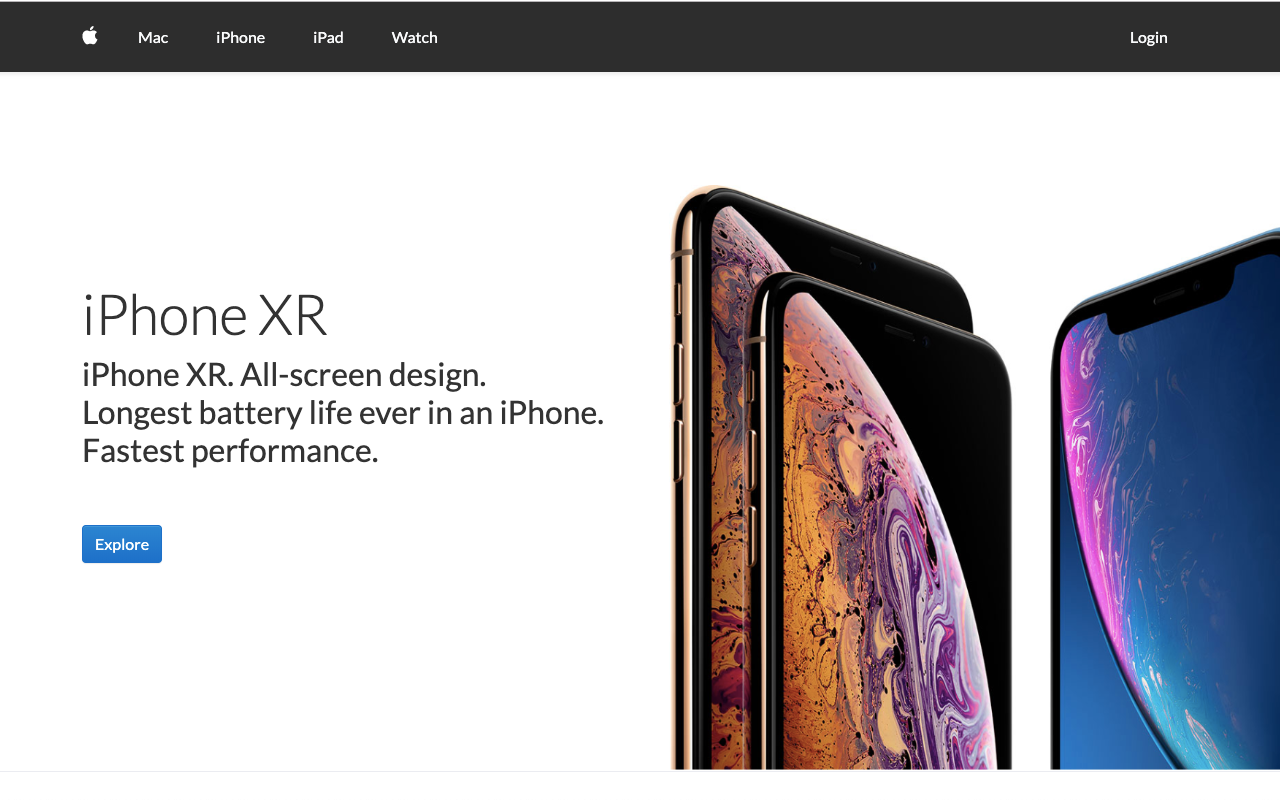This screenshot has height=800, width=1280.
Task: Click the Apple logo in the navbar
Action: pyautogui.click(x=90, y=36)
